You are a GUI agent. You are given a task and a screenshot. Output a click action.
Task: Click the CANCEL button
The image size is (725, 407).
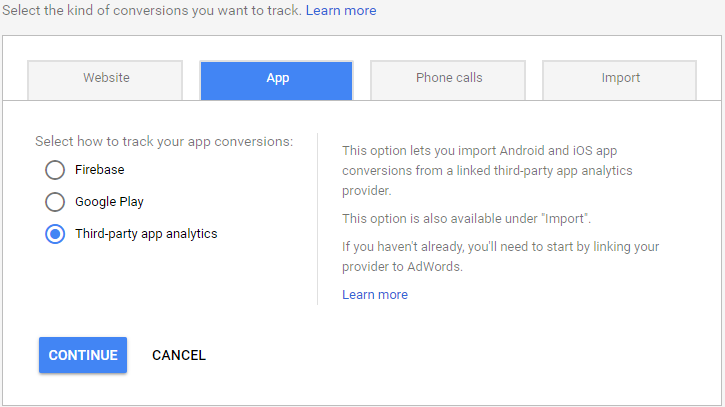179,355
